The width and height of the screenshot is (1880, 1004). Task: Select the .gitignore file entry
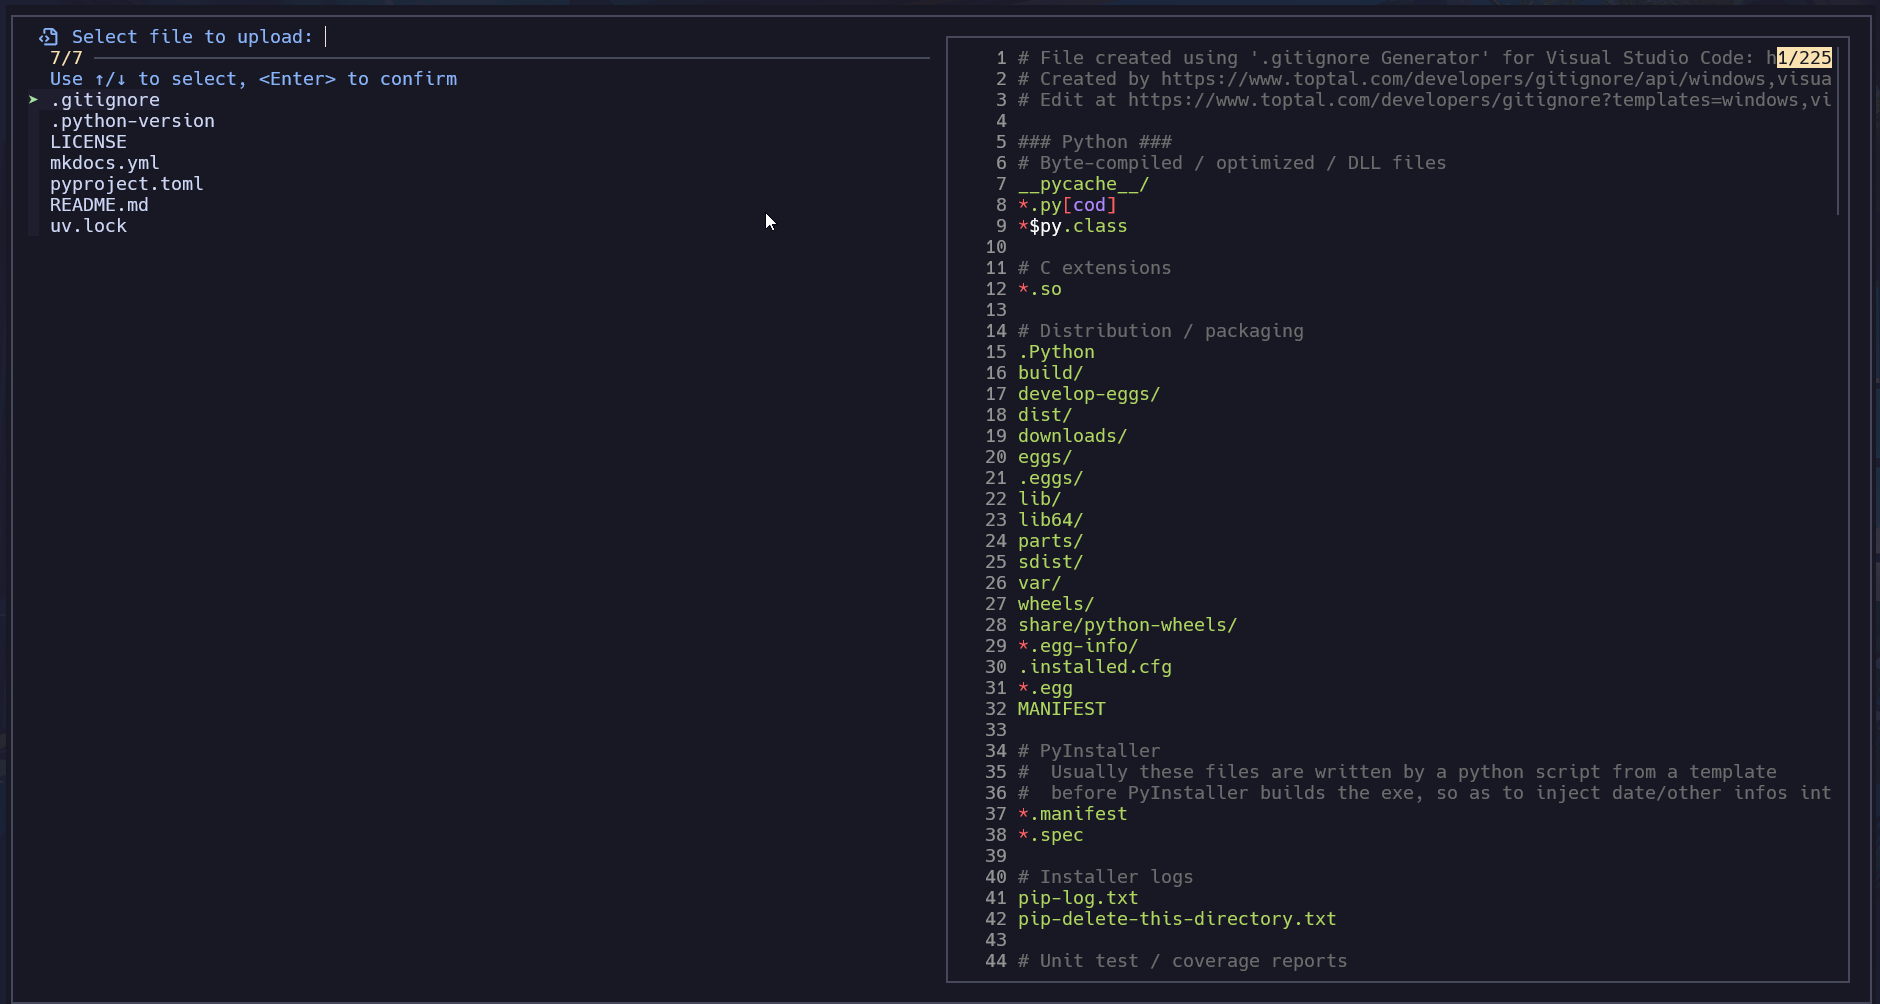click(x=105, y=100)
